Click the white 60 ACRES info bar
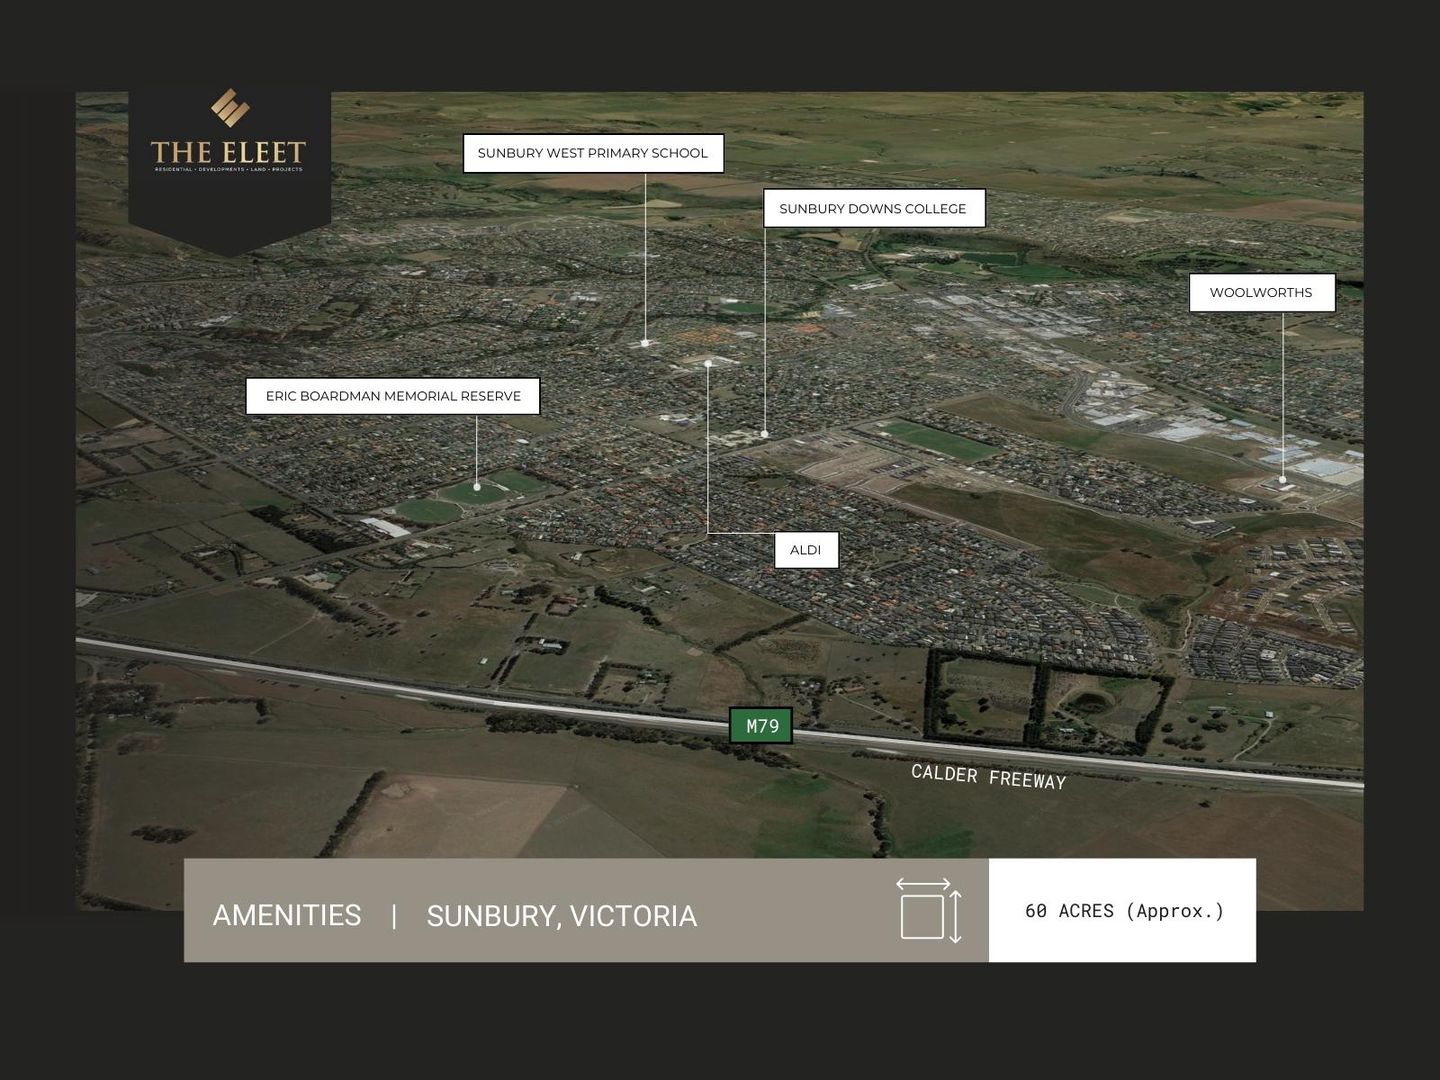Screen dimensions: 1440x1080 click(x=1122, y=910)
